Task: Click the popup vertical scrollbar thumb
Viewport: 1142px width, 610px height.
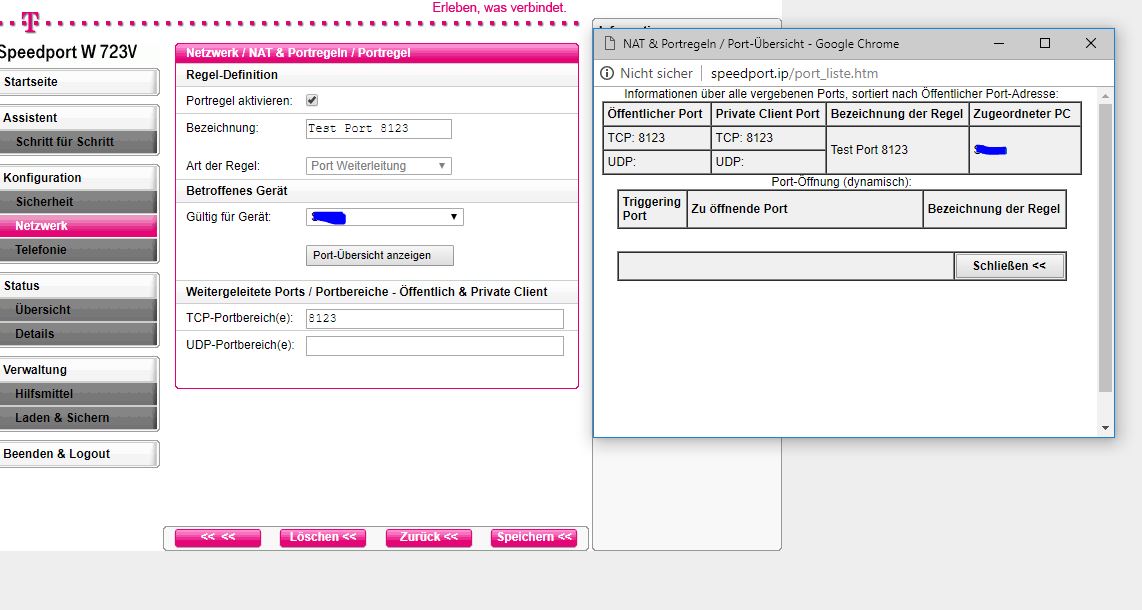Action: (1106, 247)
